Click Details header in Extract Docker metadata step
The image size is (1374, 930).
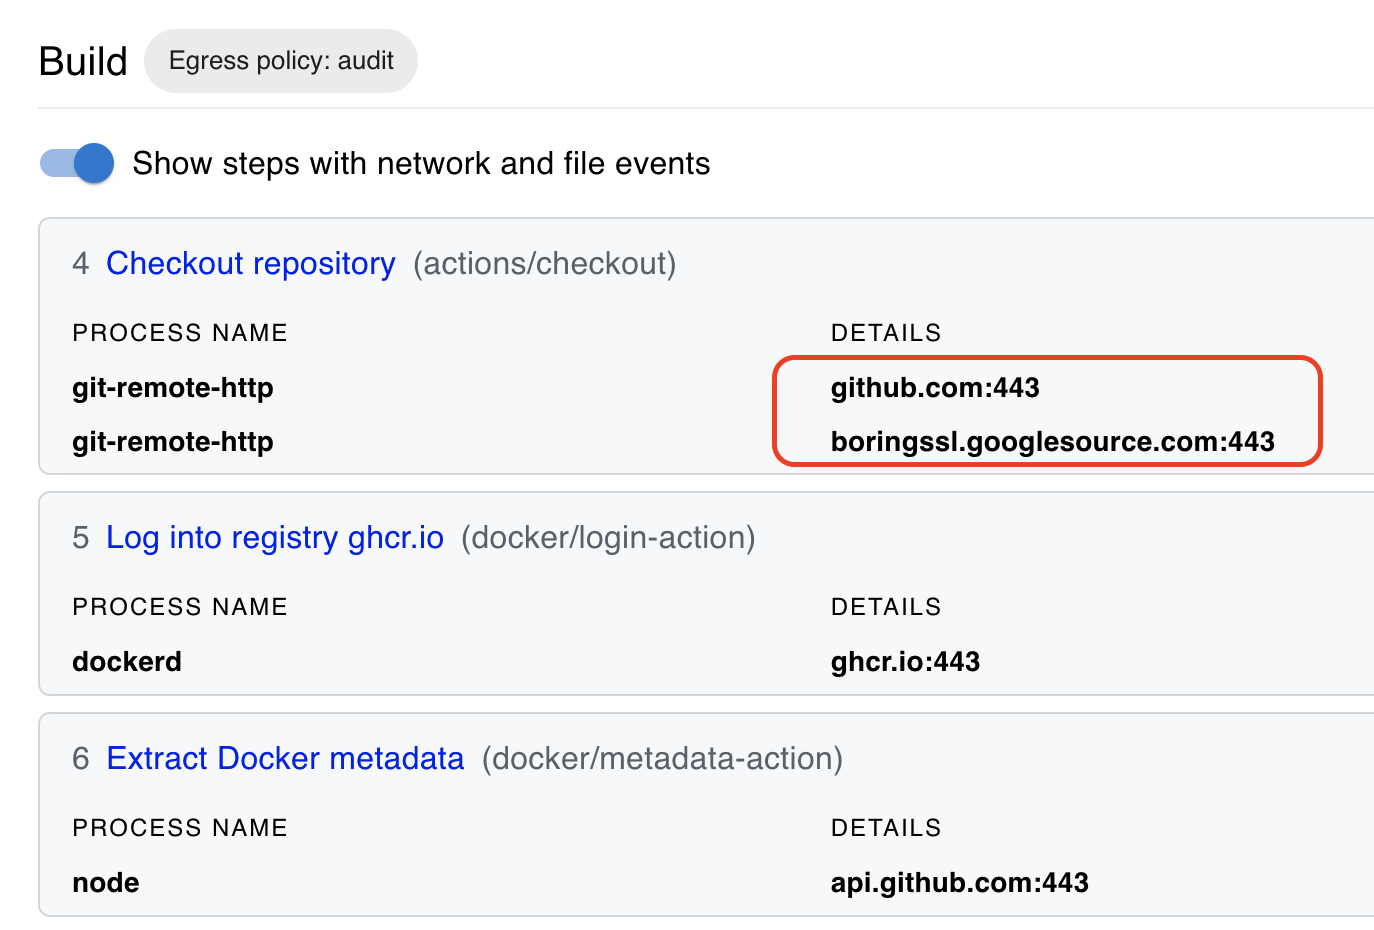[886, 828]
